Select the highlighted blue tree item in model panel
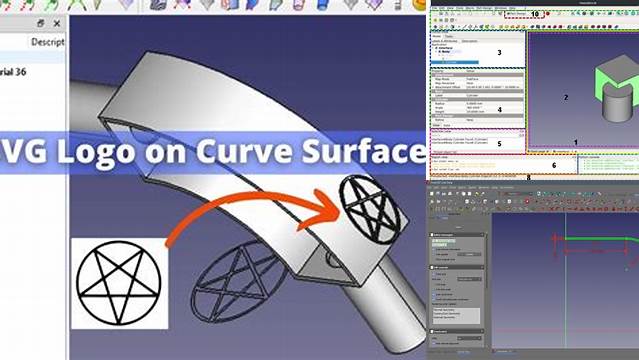Image resolution: width=639 pixels, height=360 pixels. click(x=455, y=62)
